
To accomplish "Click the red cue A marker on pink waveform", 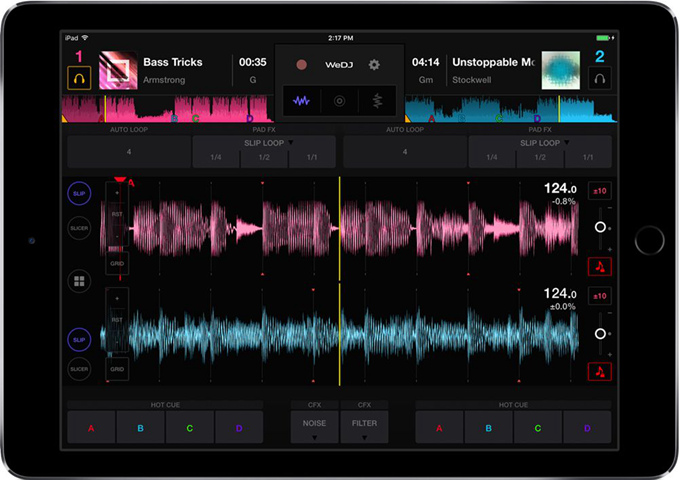I will point(131,183).
